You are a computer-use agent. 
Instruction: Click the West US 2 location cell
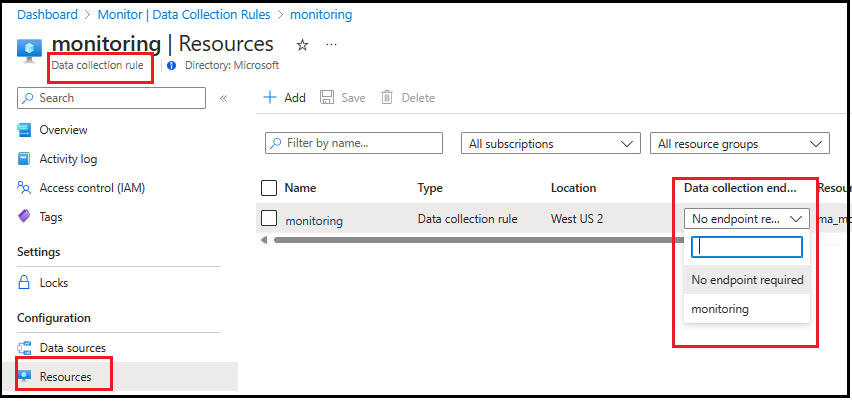(577, 219)
